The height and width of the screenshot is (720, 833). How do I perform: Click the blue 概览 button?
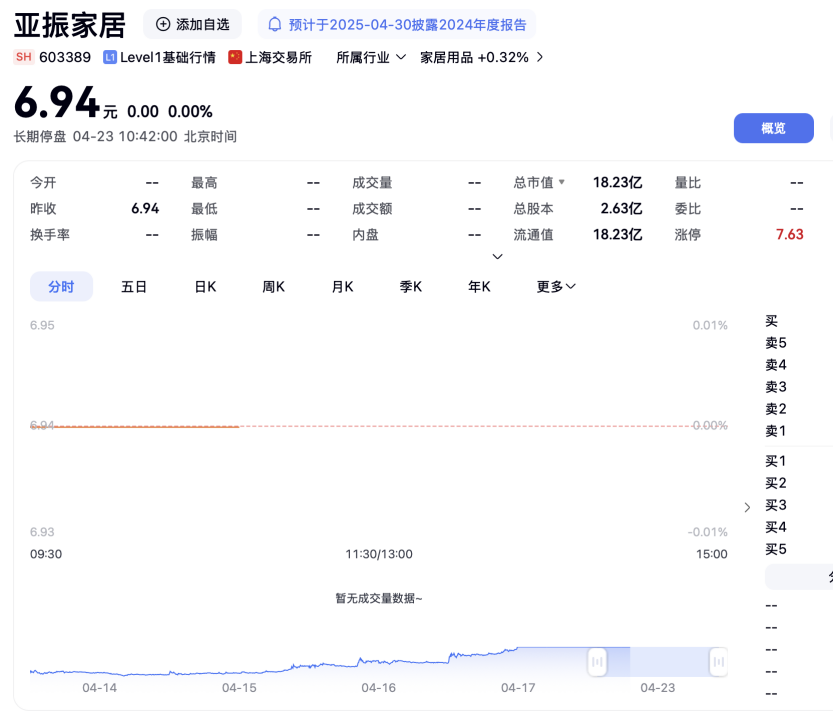coord(774,128)
